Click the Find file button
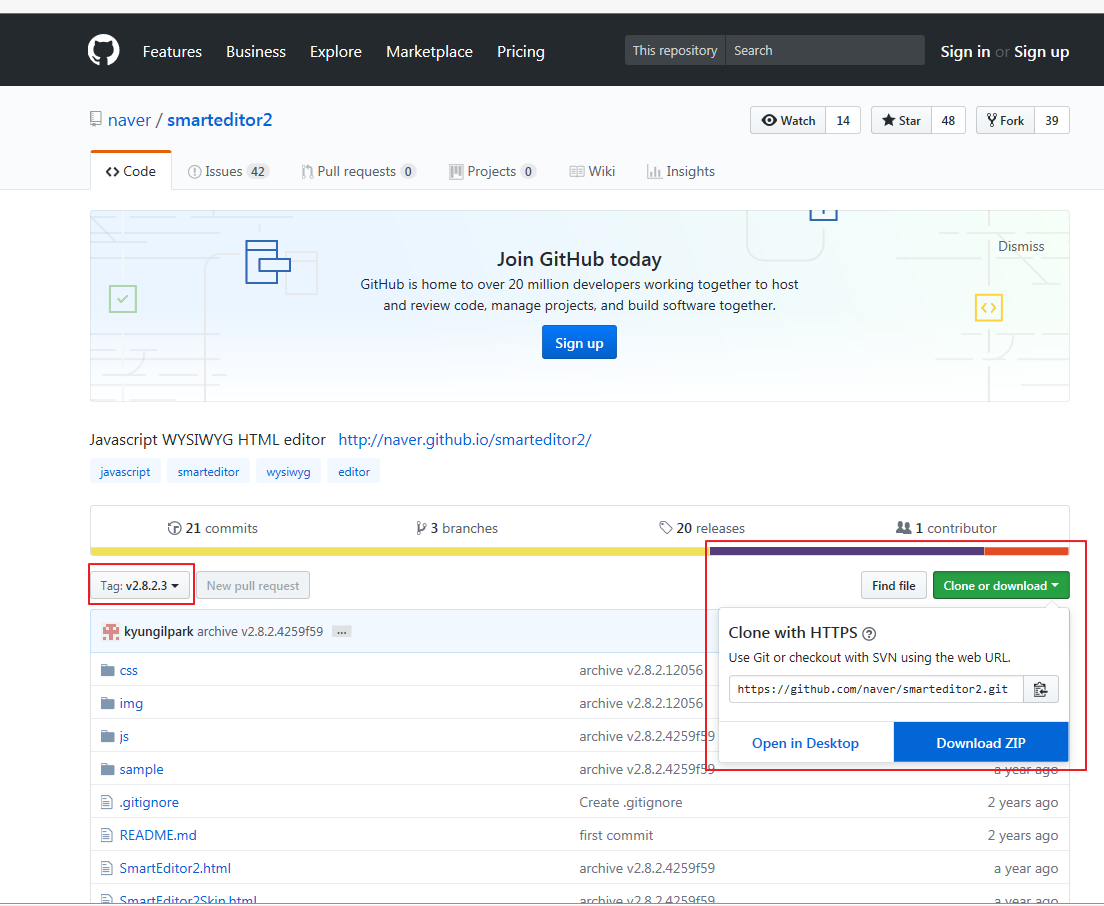 click(893, 586)
